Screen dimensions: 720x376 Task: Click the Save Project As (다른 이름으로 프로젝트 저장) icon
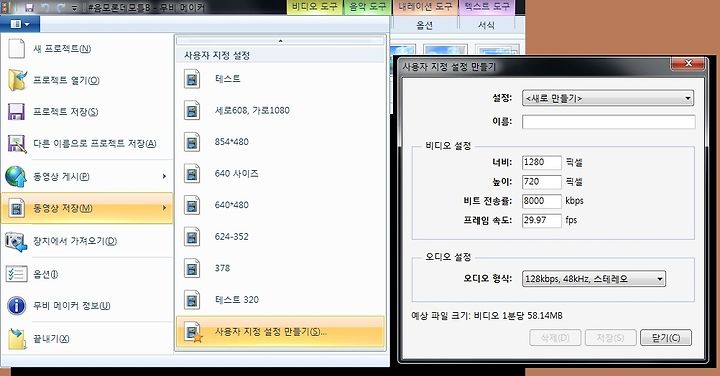(17, 144)
